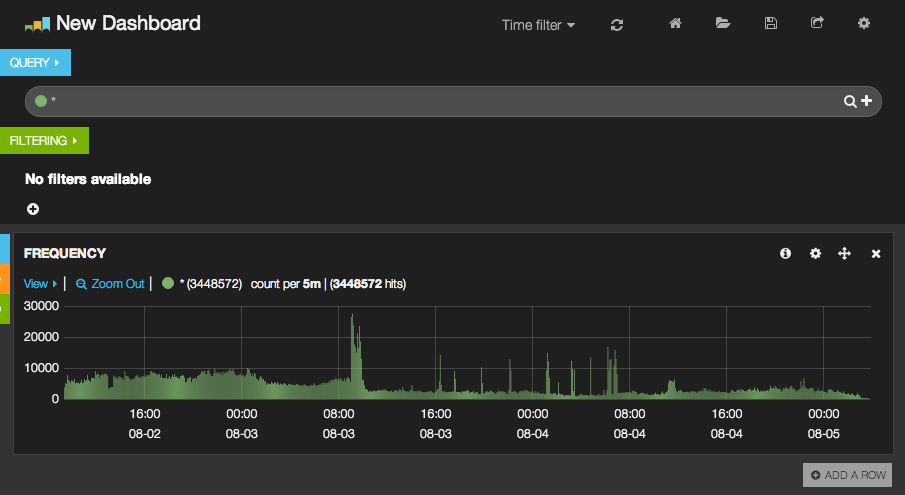905x495 pixels.
Task: Click the Frequency panel move icon
Action: click(x=844, y=253)
